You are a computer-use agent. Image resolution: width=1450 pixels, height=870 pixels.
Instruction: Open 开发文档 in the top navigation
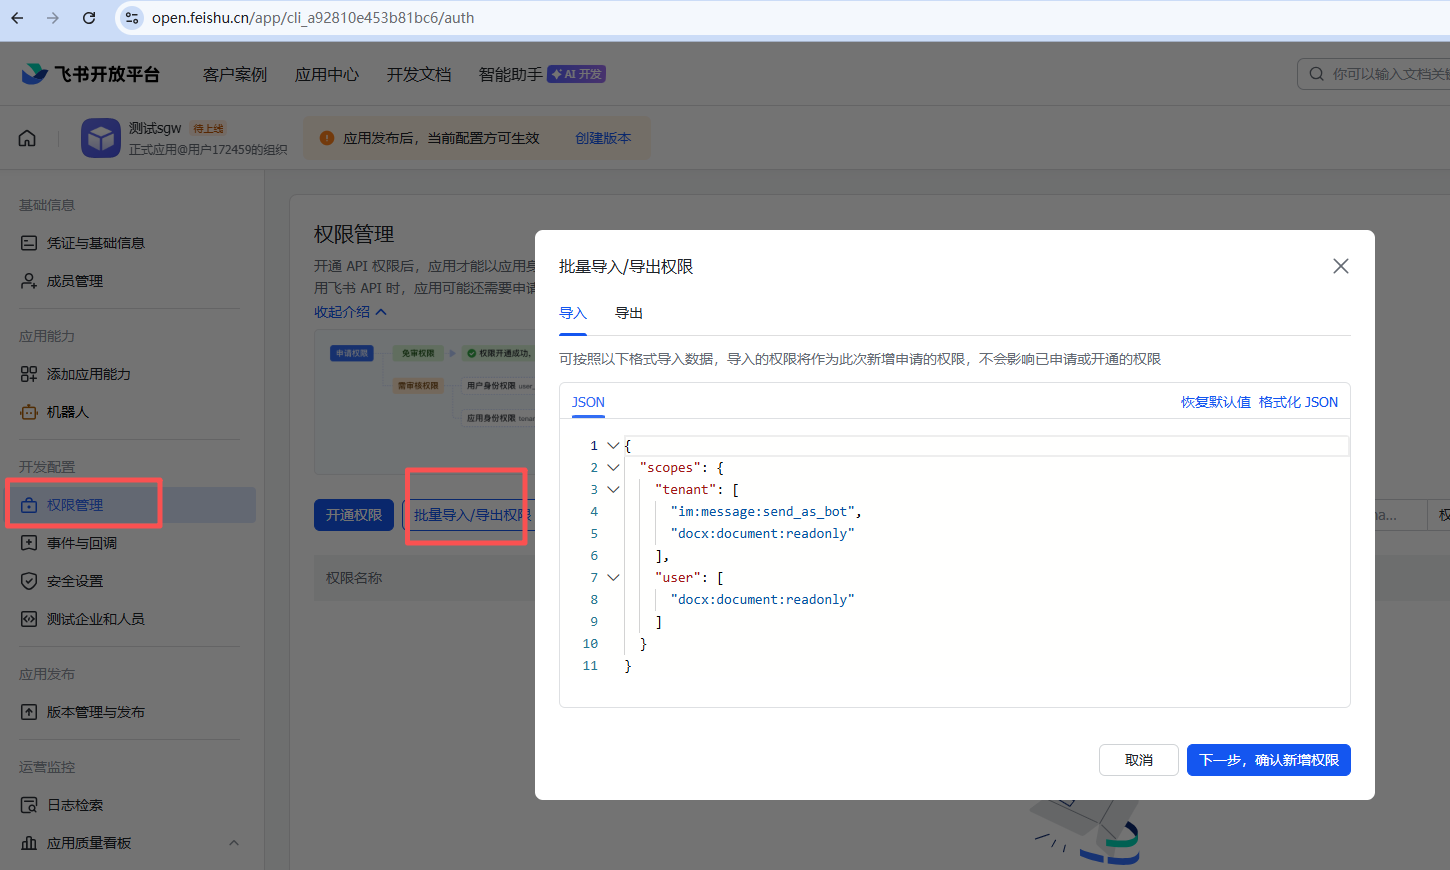point(418,73)
